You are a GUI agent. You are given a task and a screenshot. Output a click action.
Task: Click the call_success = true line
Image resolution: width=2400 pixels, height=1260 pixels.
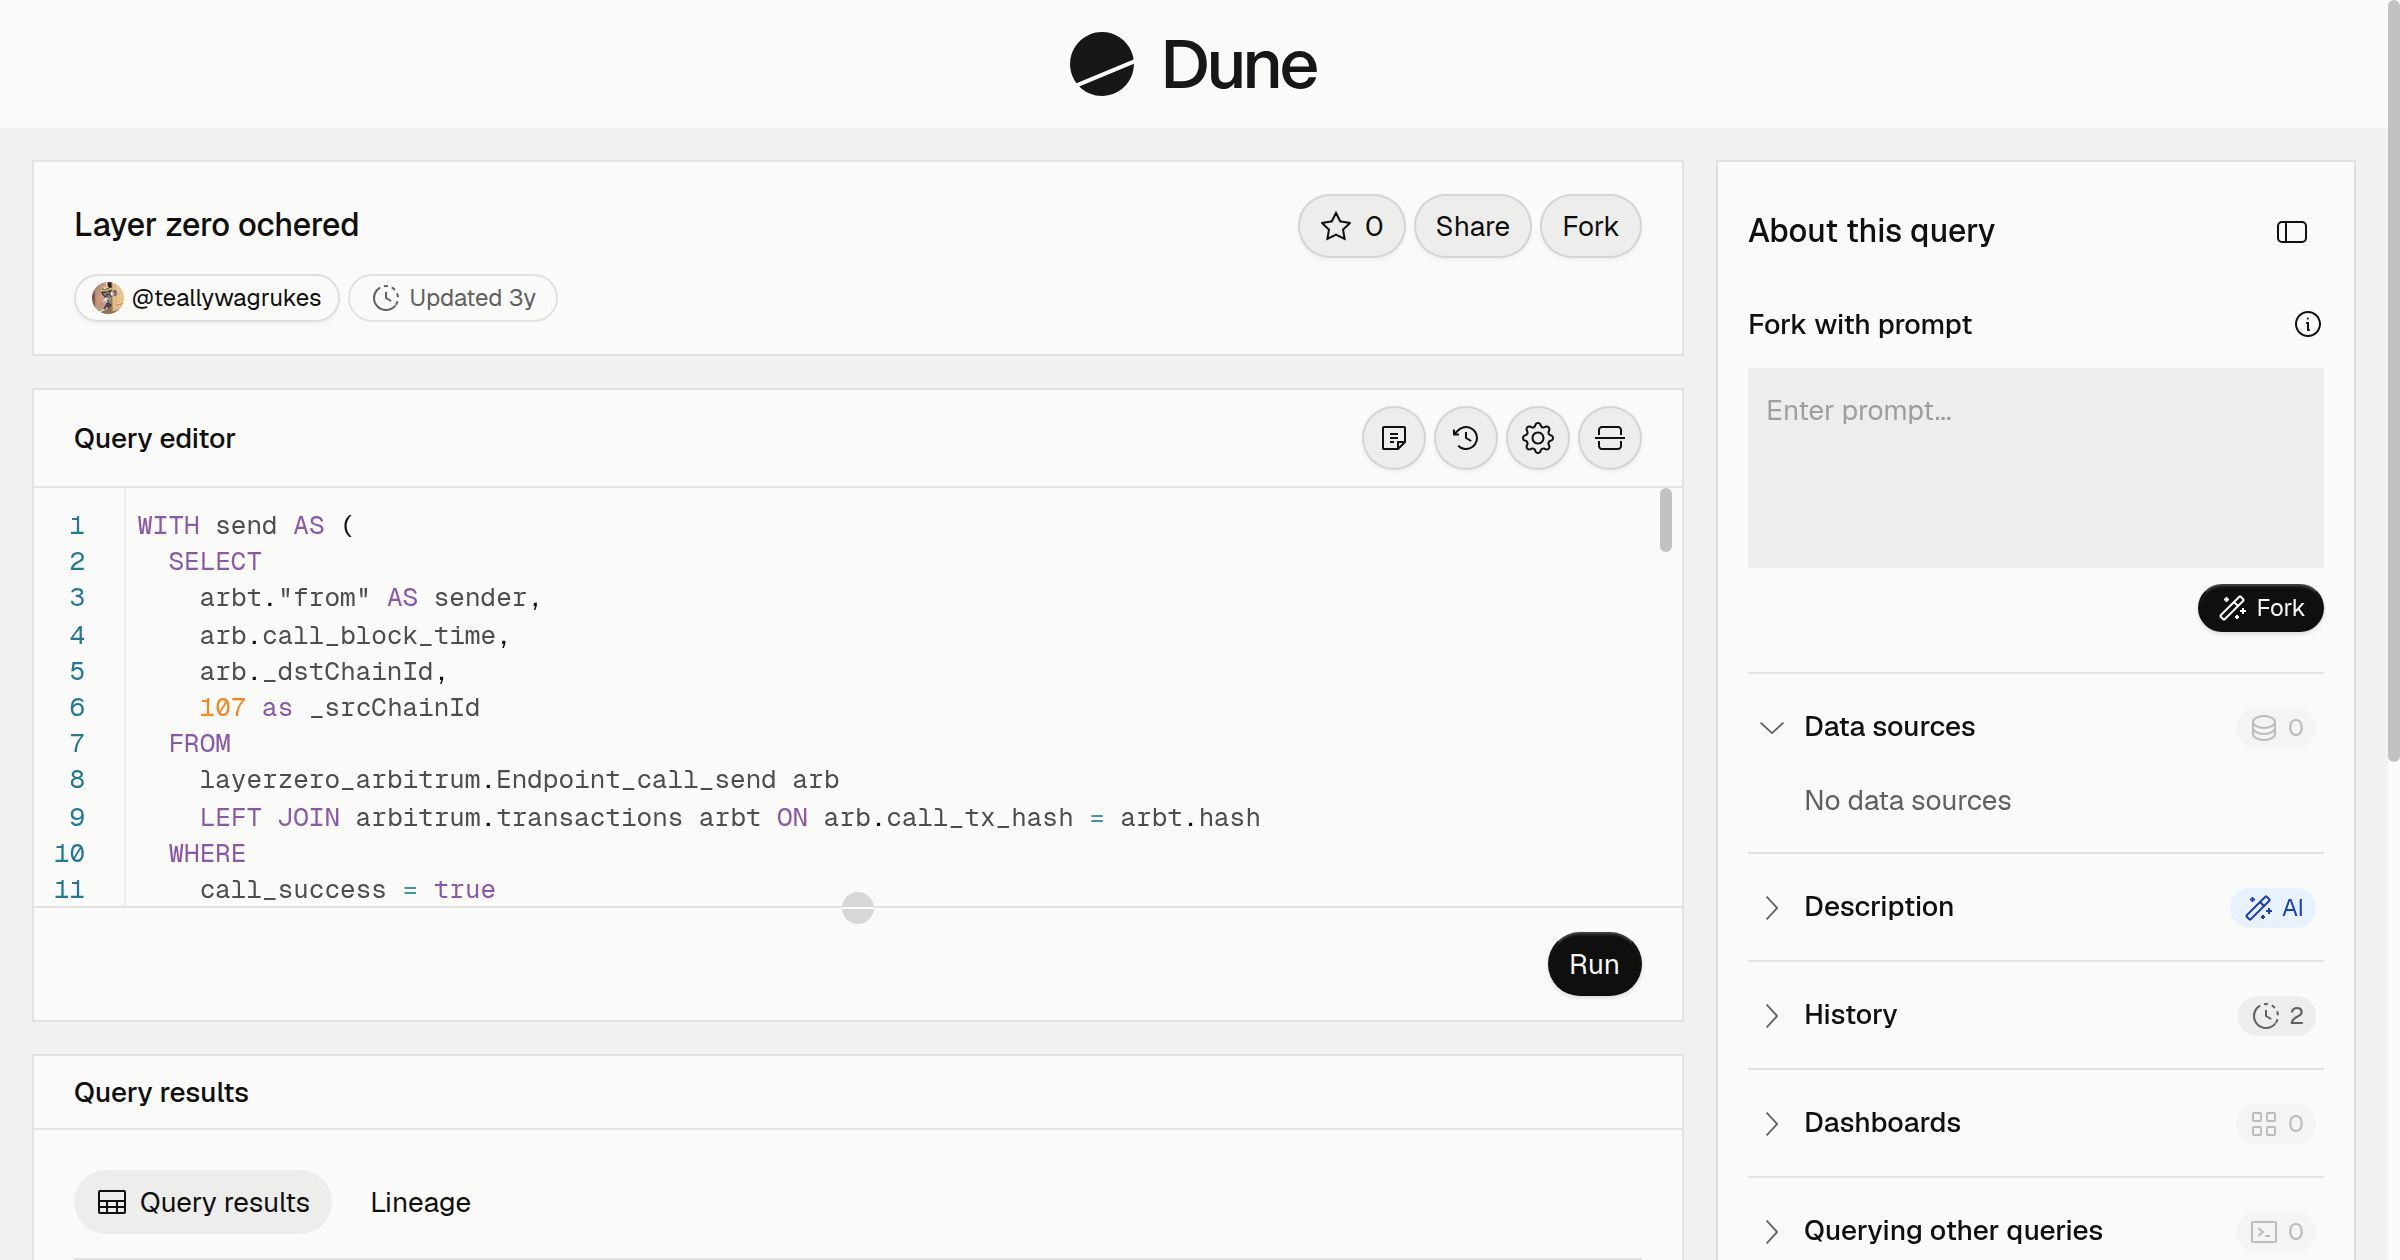point(347,890)
